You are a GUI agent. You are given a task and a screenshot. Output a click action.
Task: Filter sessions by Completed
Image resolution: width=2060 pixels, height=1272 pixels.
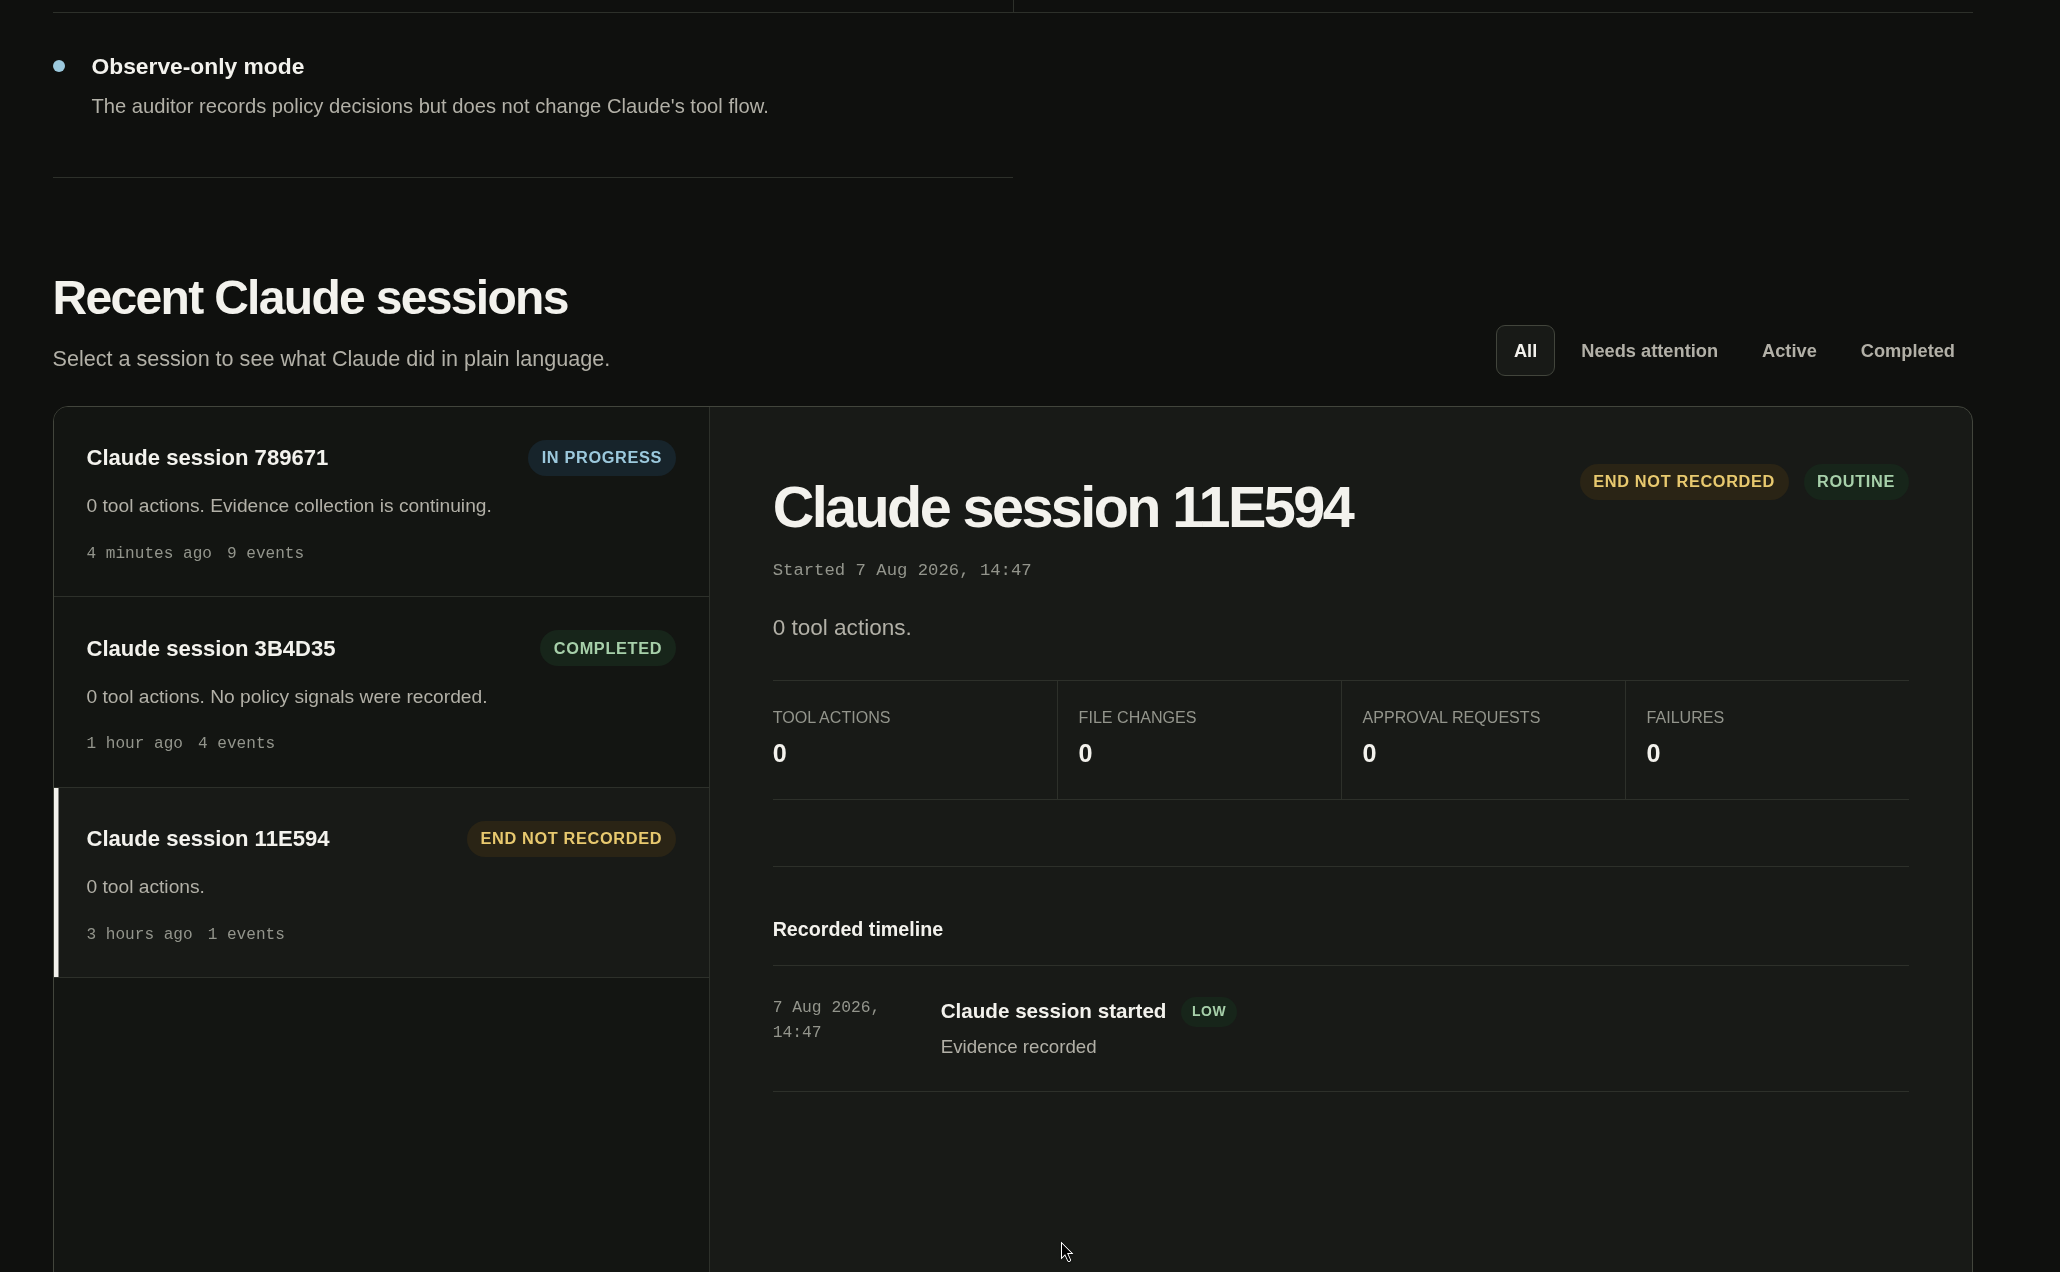coord(1907,351)
